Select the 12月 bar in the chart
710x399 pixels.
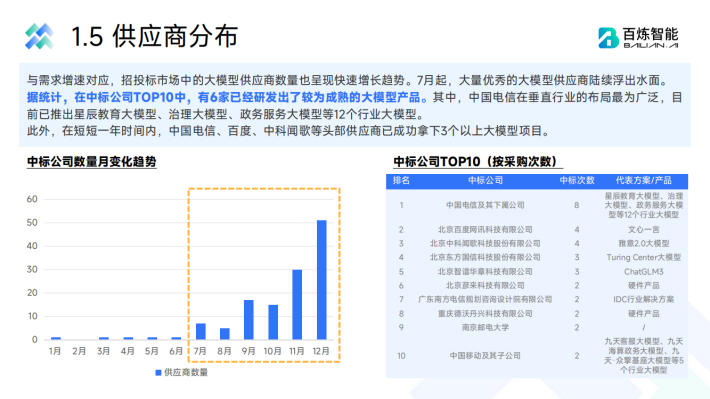click(321, 279)
